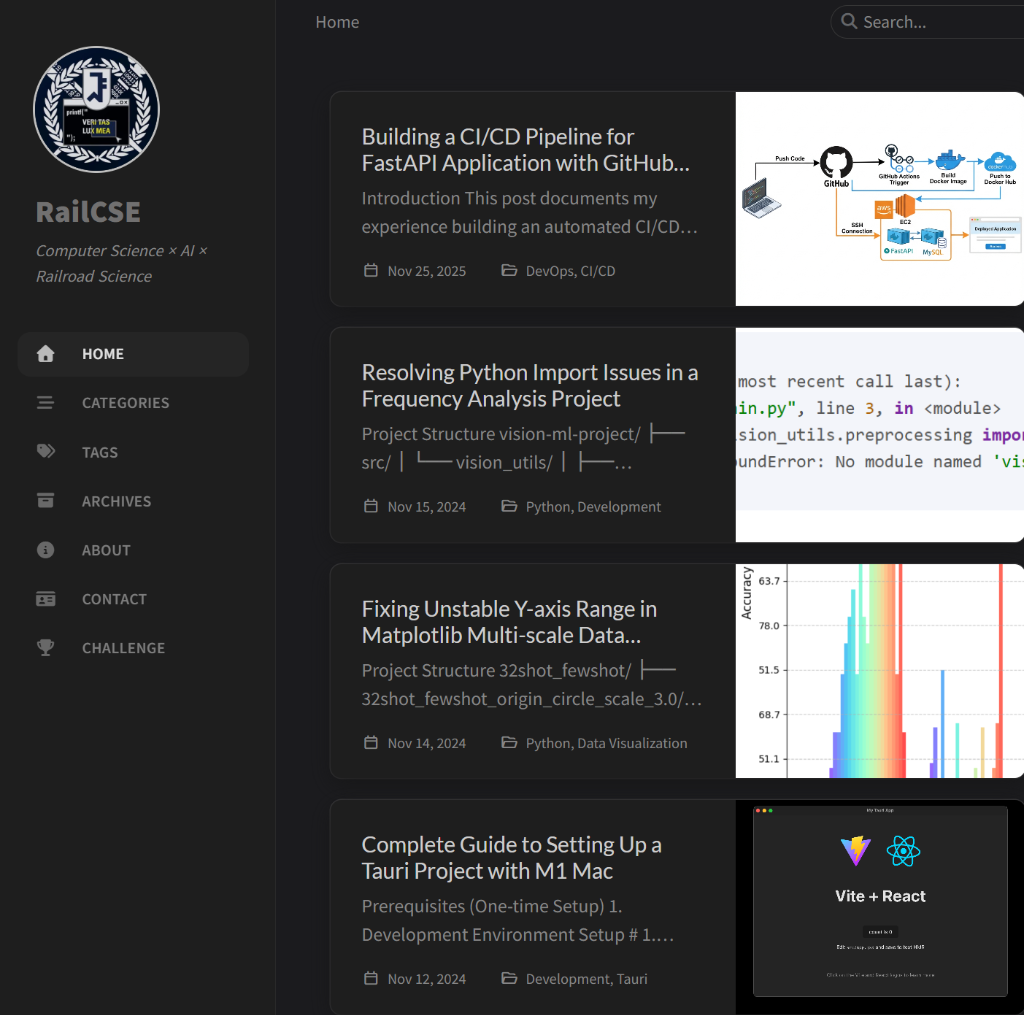Click the folder icon next to DevOps, CI/CD
This screenshot has height=1015, width=1024.
point(510,270)
